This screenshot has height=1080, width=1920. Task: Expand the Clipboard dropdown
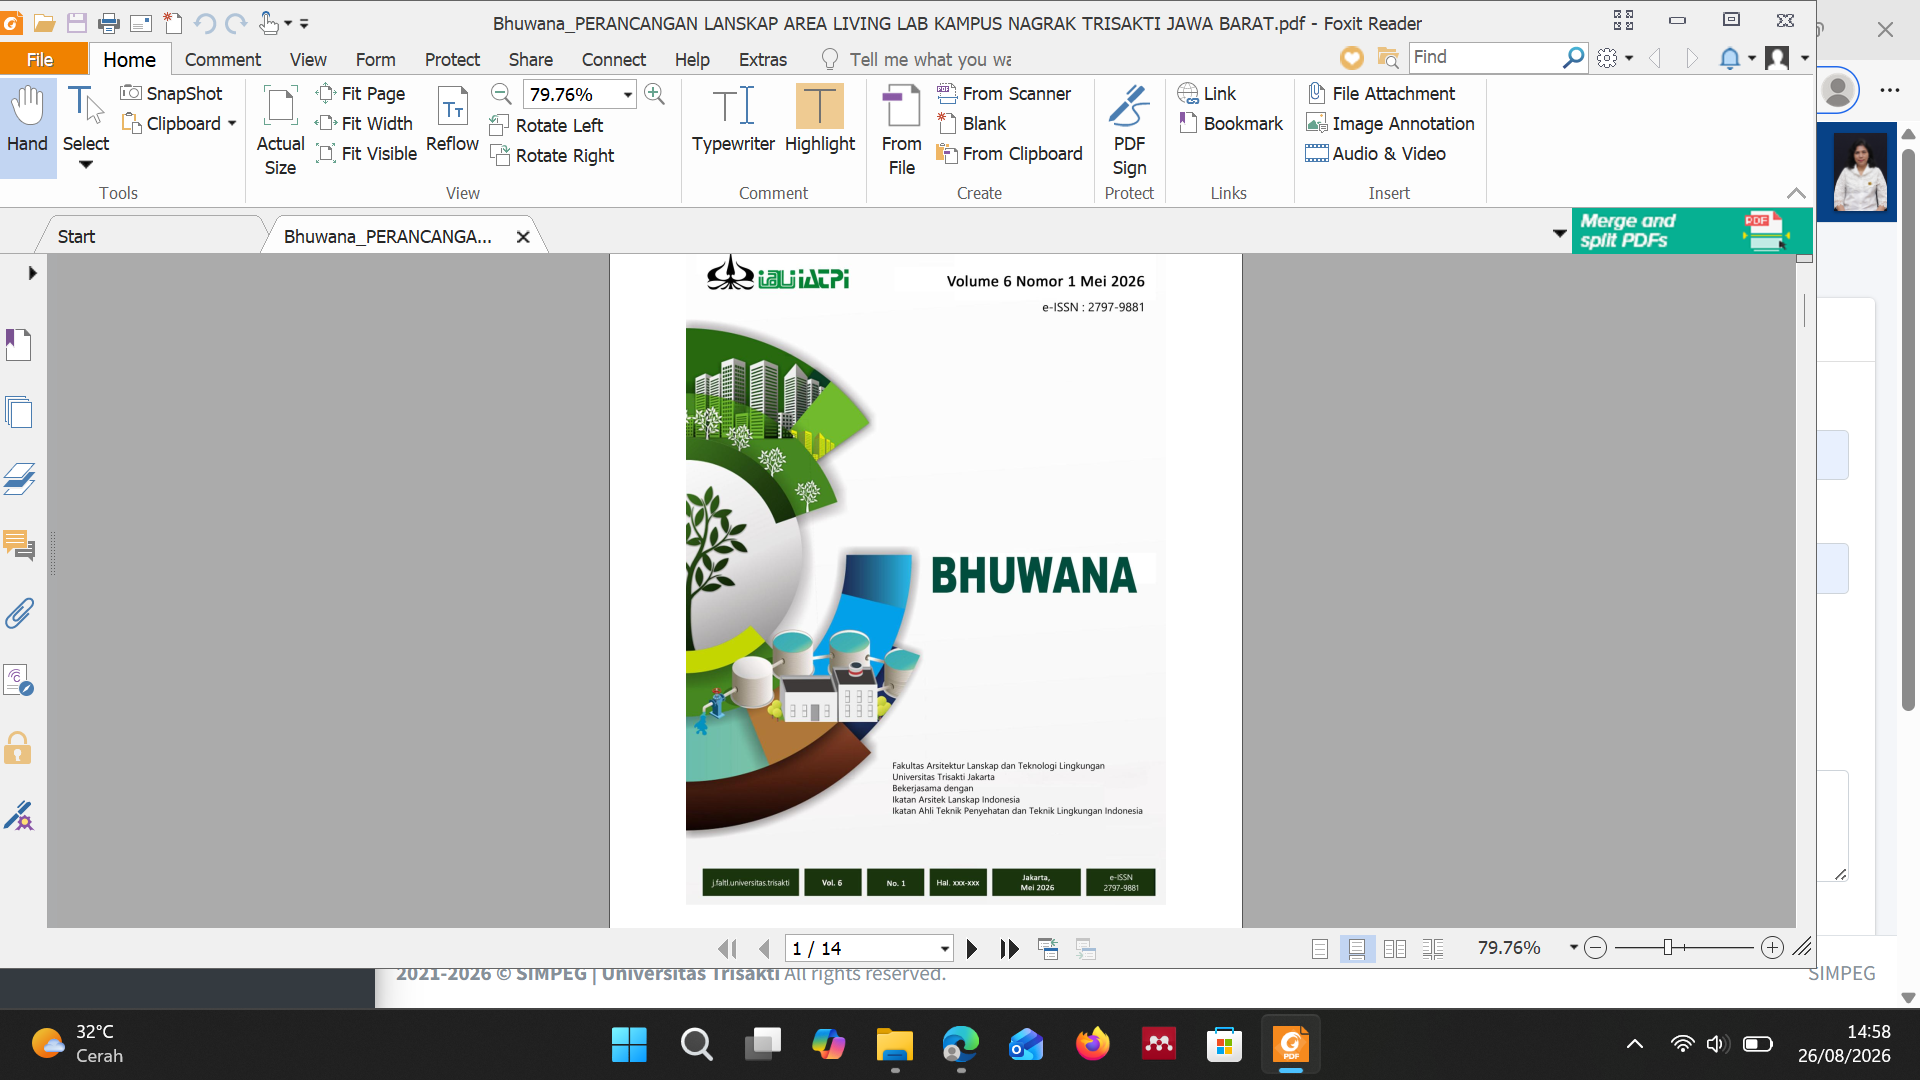coord(232,124)
